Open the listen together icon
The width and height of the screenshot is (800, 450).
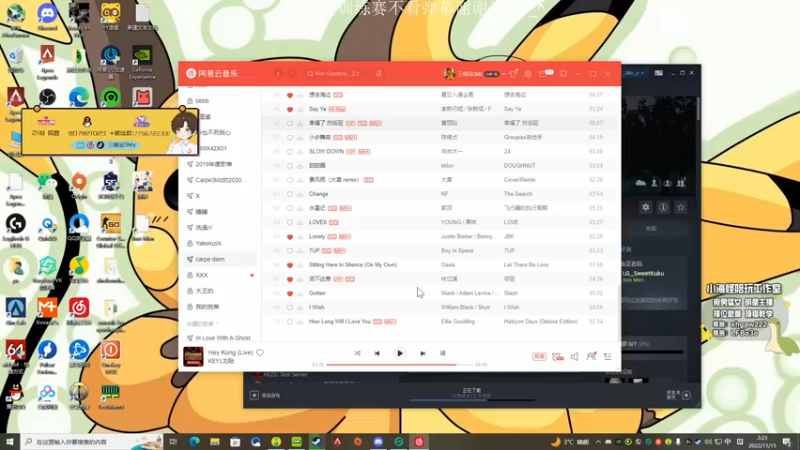click(591, 356)
